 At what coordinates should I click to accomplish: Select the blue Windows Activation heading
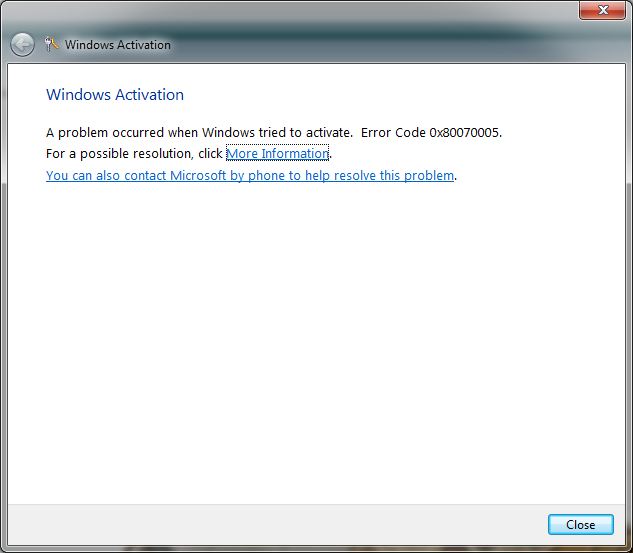click(115, 95)
